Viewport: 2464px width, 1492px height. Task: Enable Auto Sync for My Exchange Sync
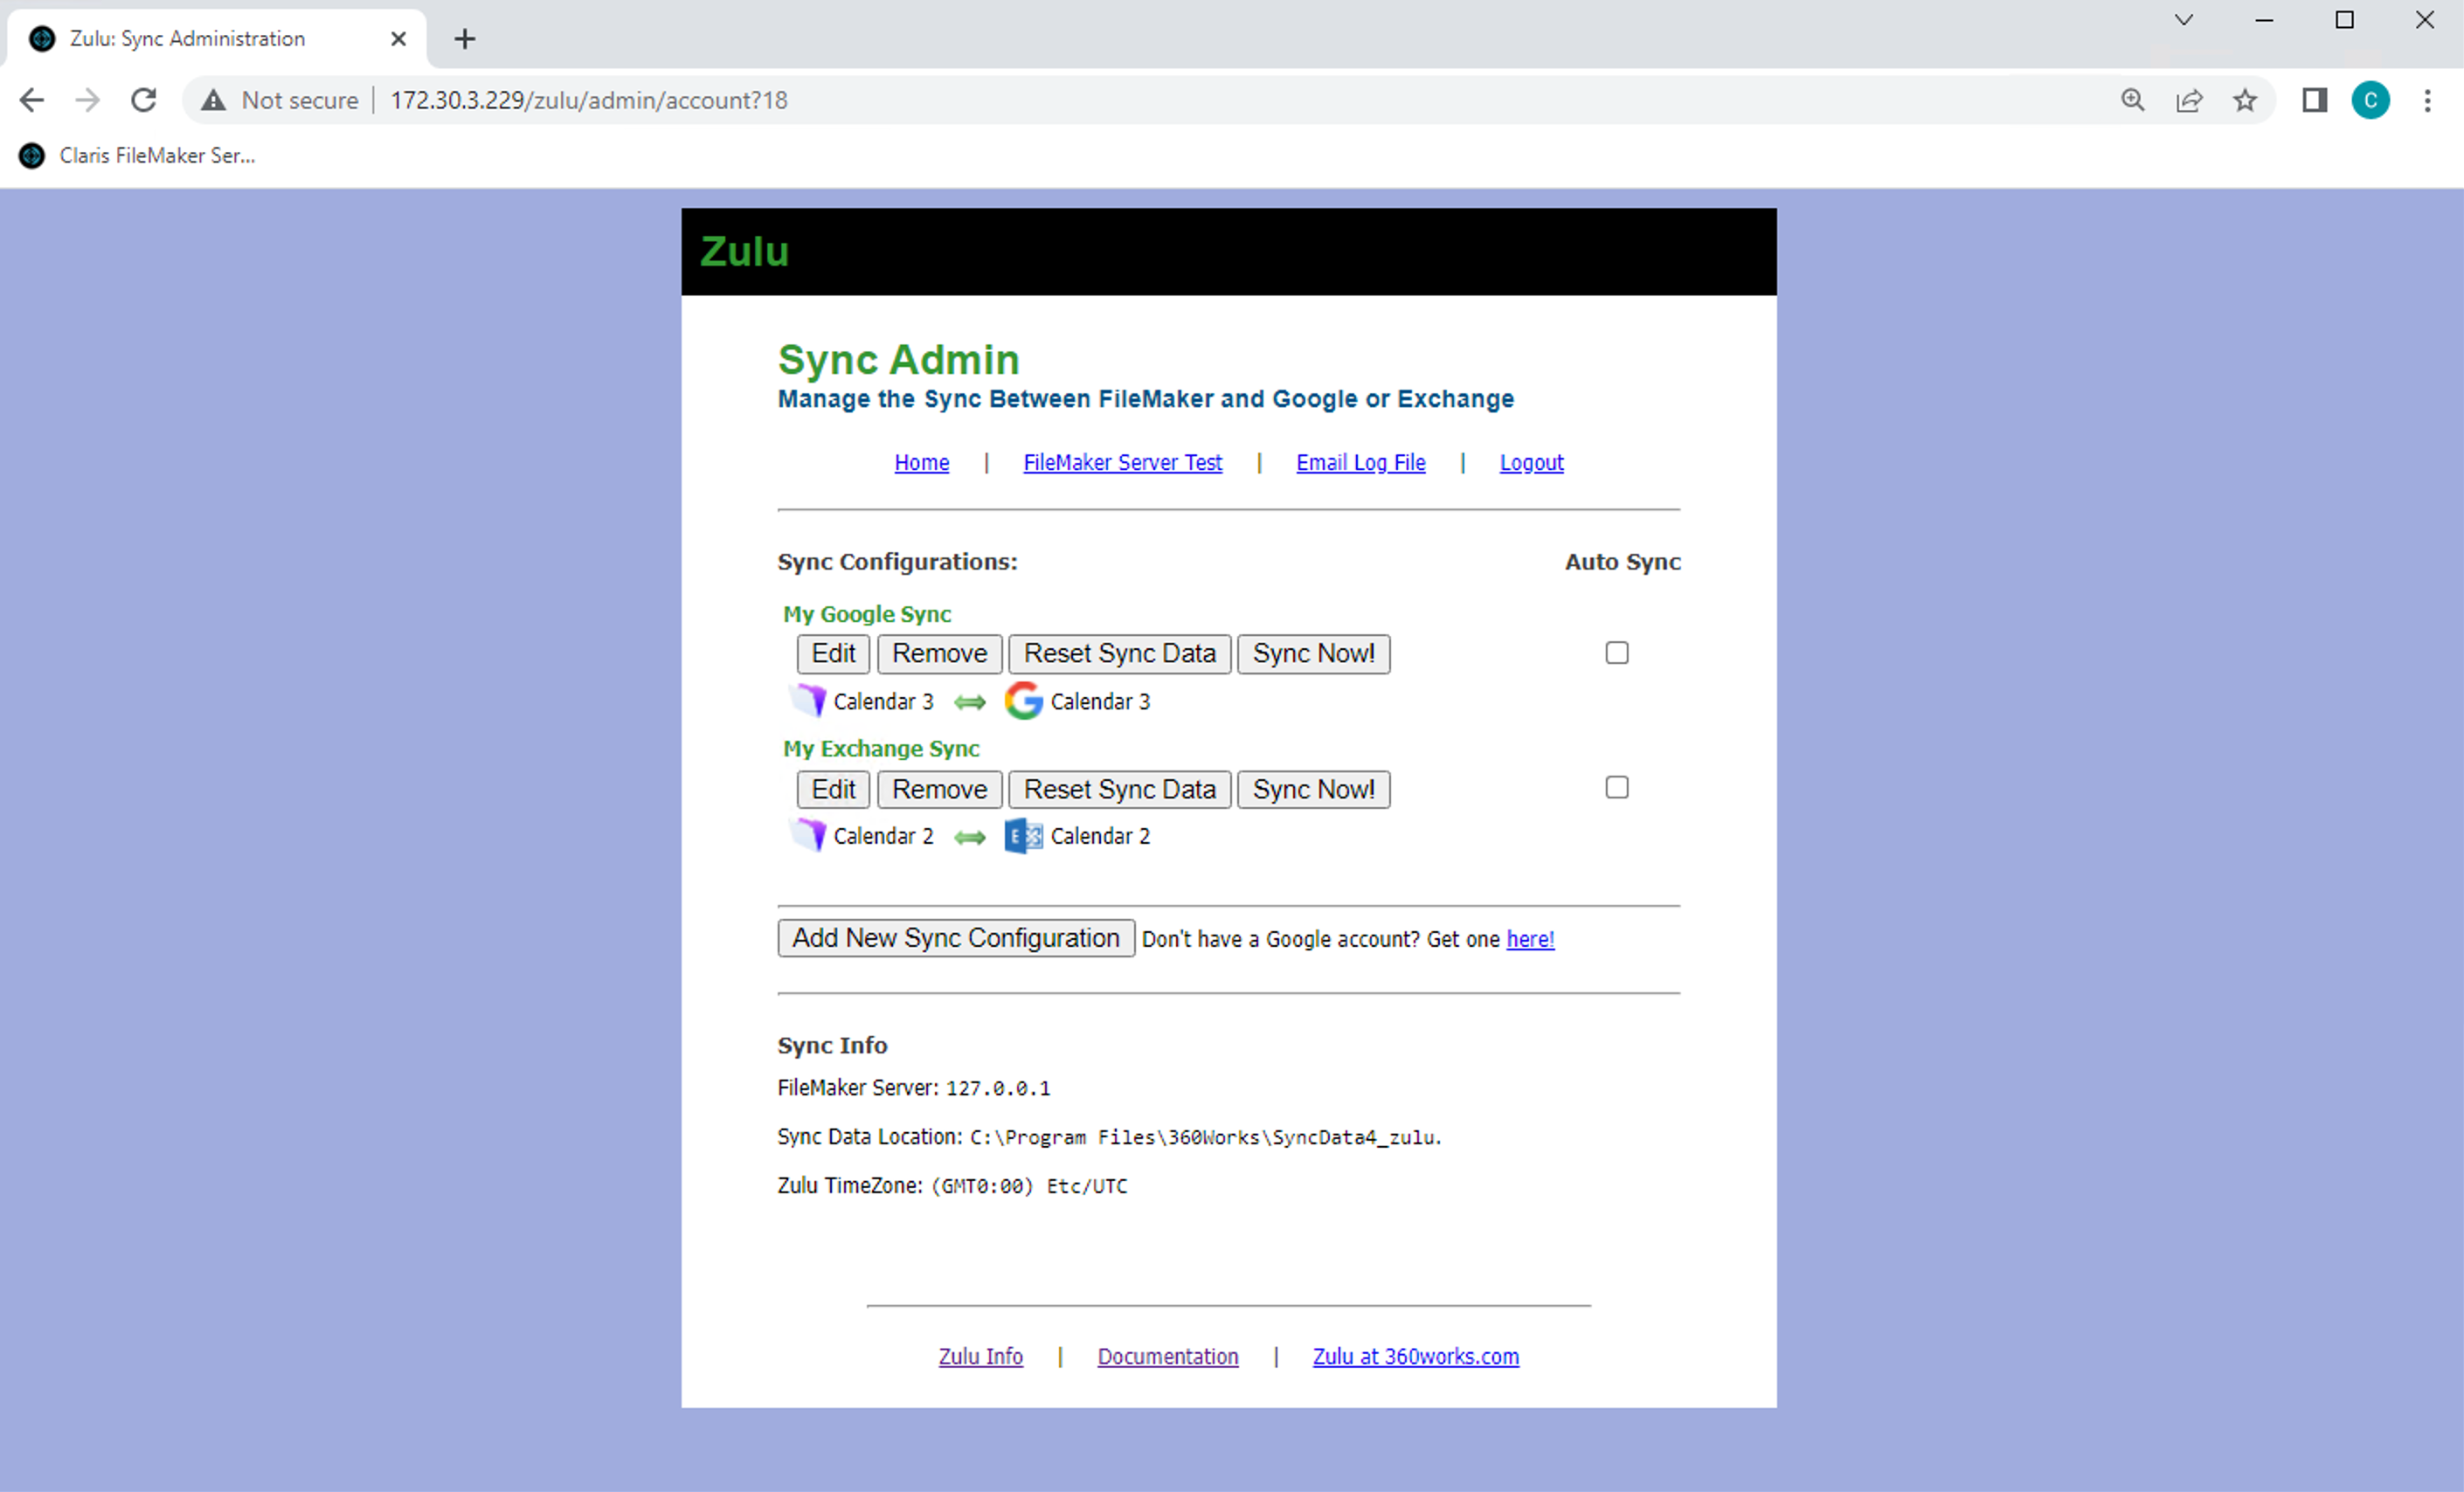pos(1616,788)
